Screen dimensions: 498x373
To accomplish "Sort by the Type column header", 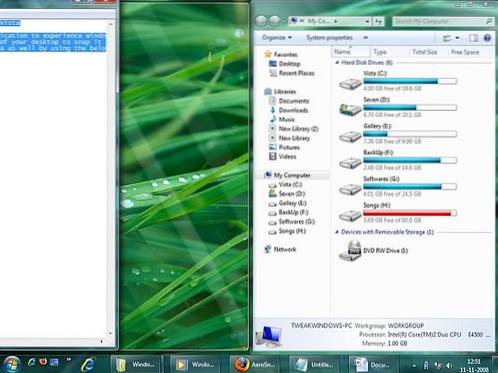I will [389, 52].
